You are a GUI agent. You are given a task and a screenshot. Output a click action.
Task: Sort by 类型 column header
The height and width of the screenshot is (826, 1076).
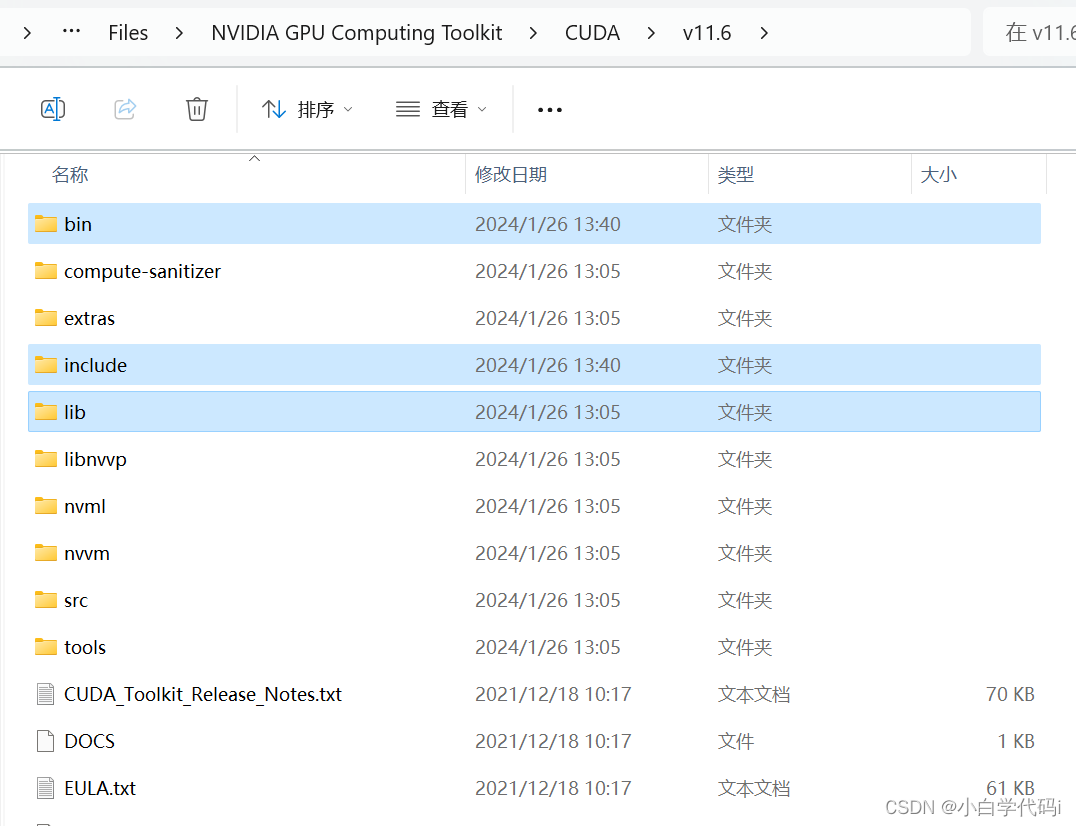tap(736, 174)
